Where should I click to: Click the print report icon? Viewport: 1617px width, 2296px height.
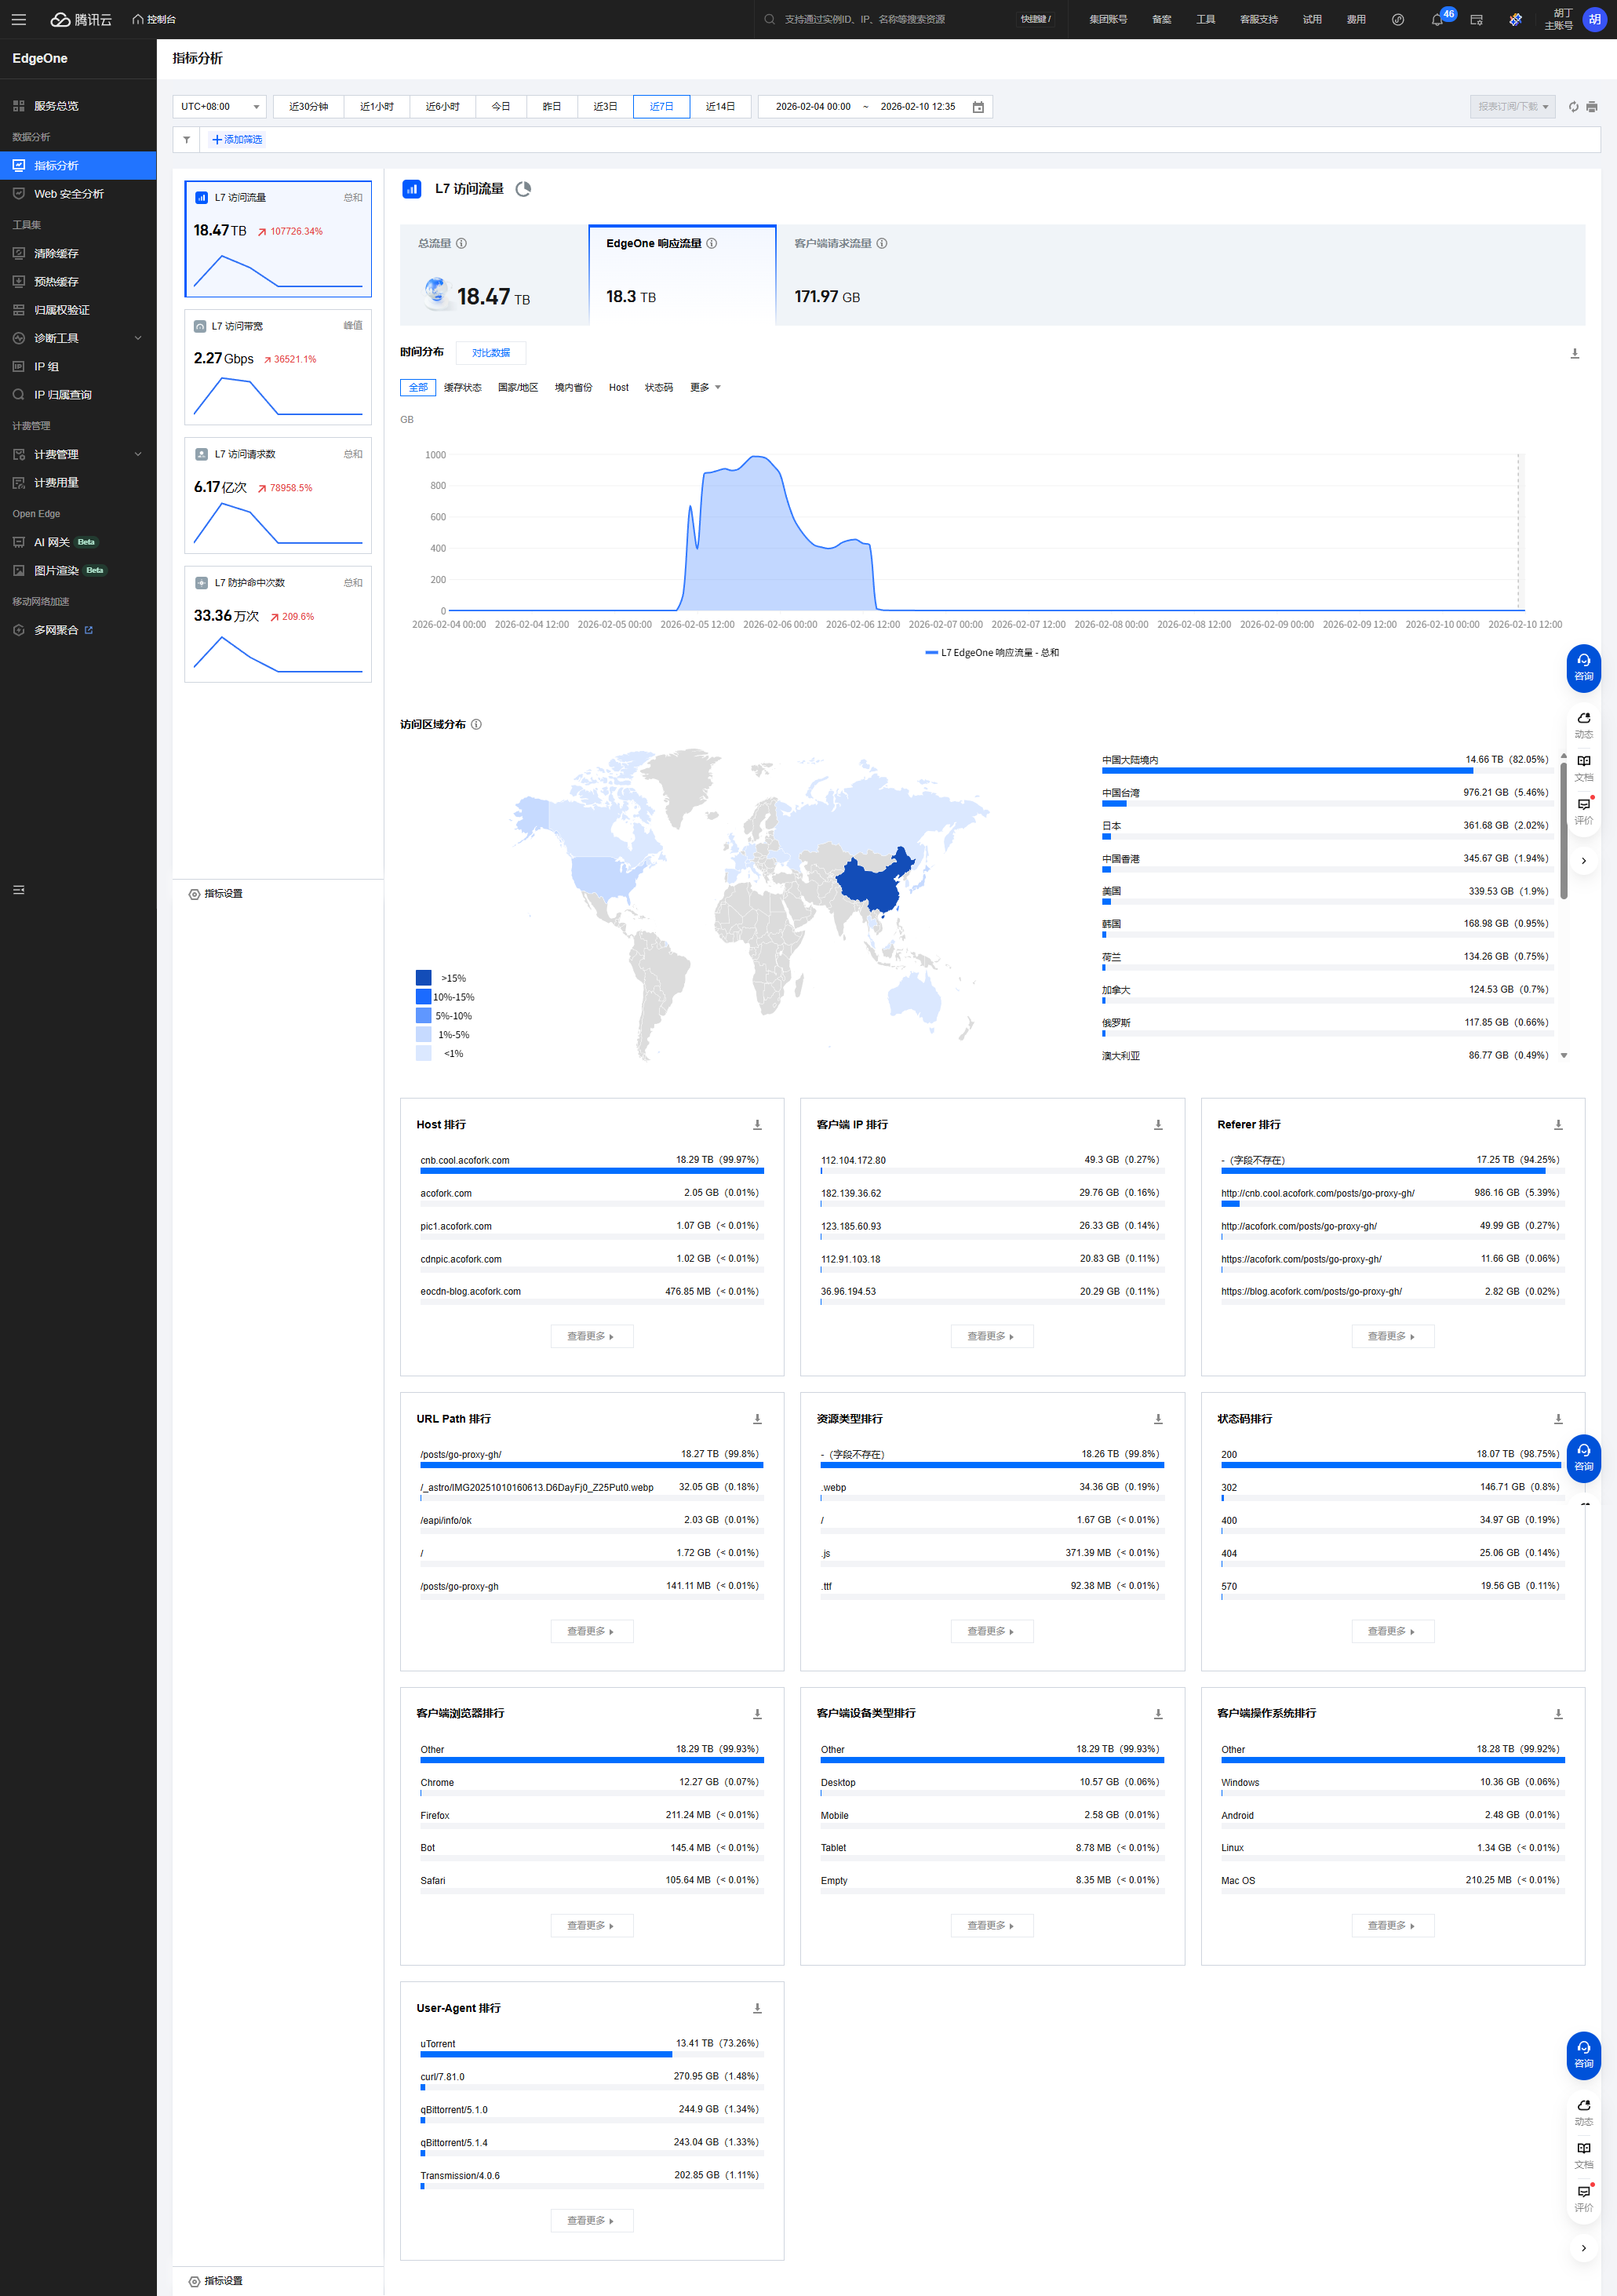click(1592, 107)
